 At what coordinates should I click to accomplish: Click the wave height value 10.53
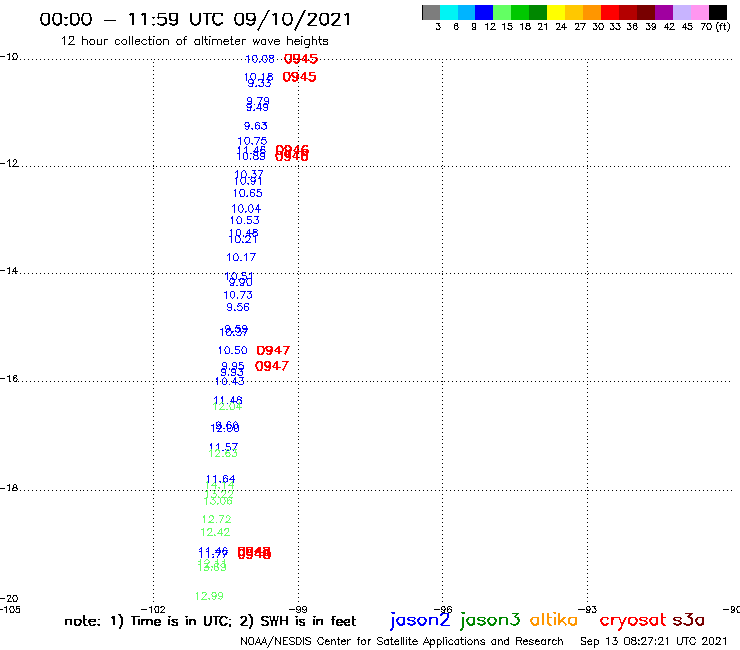pos(244,220)
